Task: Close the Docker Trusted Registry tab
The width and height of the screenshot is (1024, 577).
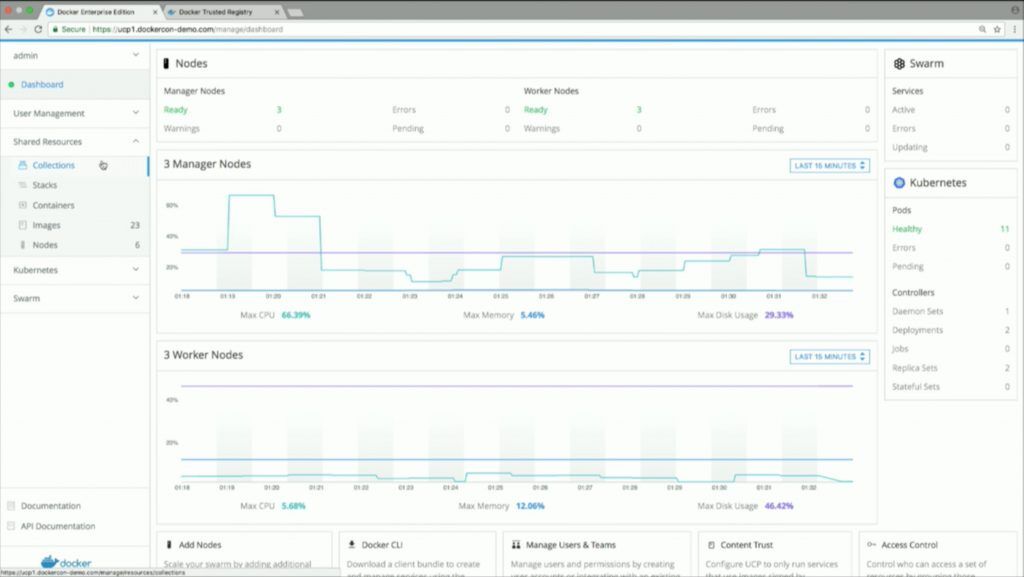Action: [277, 12]
